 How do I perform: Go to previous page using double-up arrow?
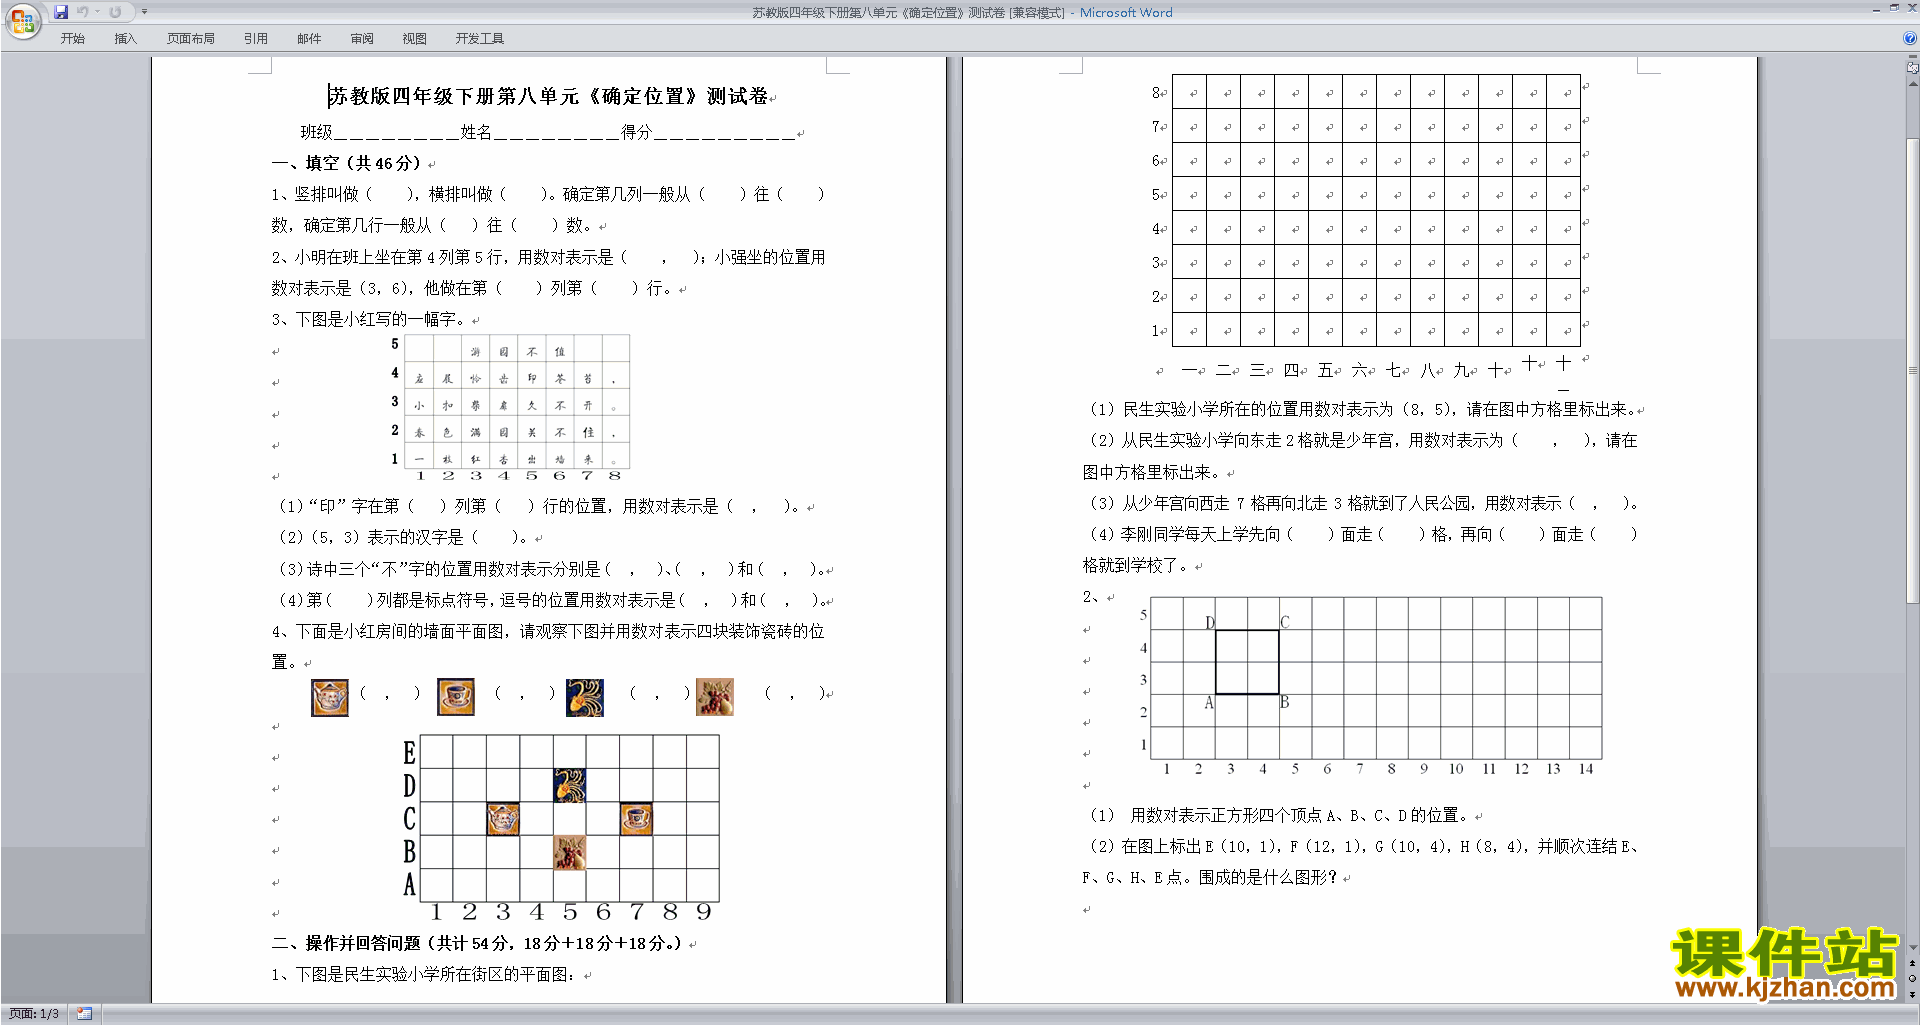pos(1913,963)
